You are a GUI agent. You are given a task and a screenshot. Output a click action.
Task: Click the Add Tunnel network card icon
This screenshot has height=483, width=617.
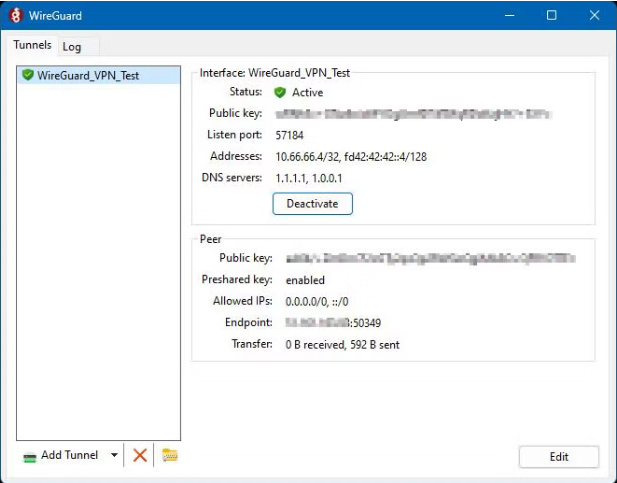pyautogui.click(x=30, y=457)
